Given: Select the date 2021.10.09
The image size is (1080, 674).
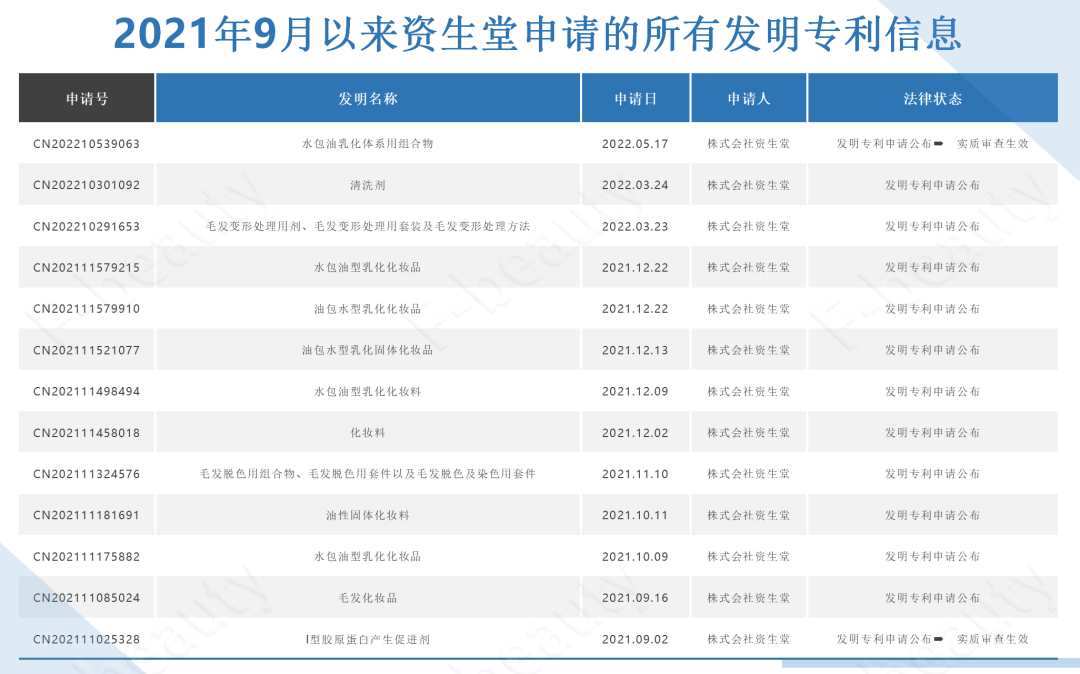Looking at the screenshot, I should tap(635, 557).
